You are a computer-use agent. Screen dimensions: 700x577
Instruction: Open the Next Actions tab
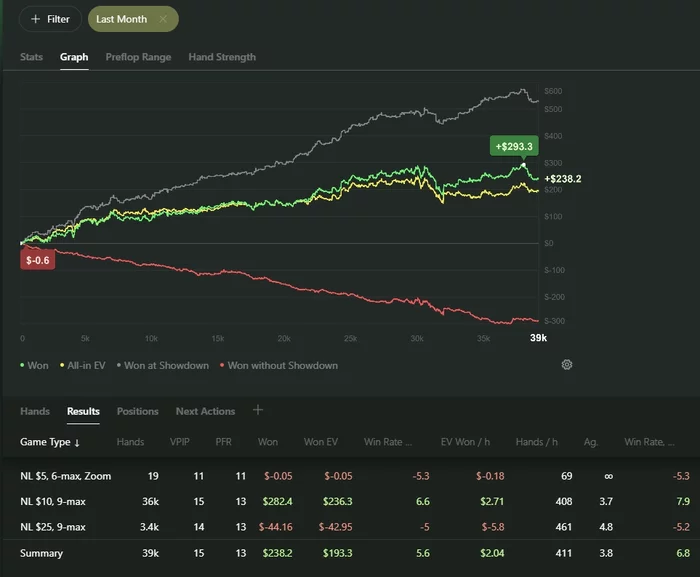205,411
